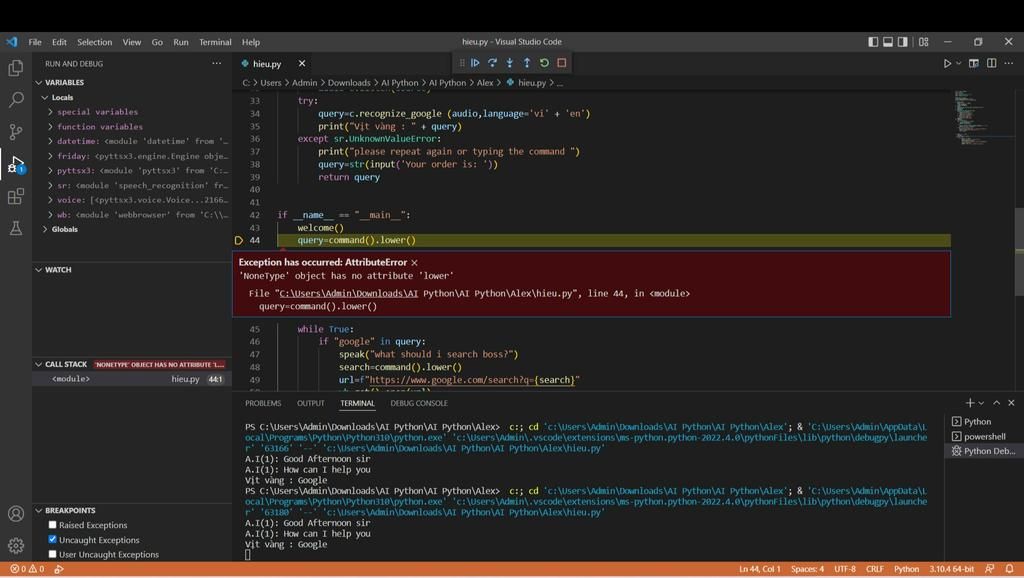This screenshot has width=1024, height=578.
Task: Open the File menu
Action: [35, 42]
